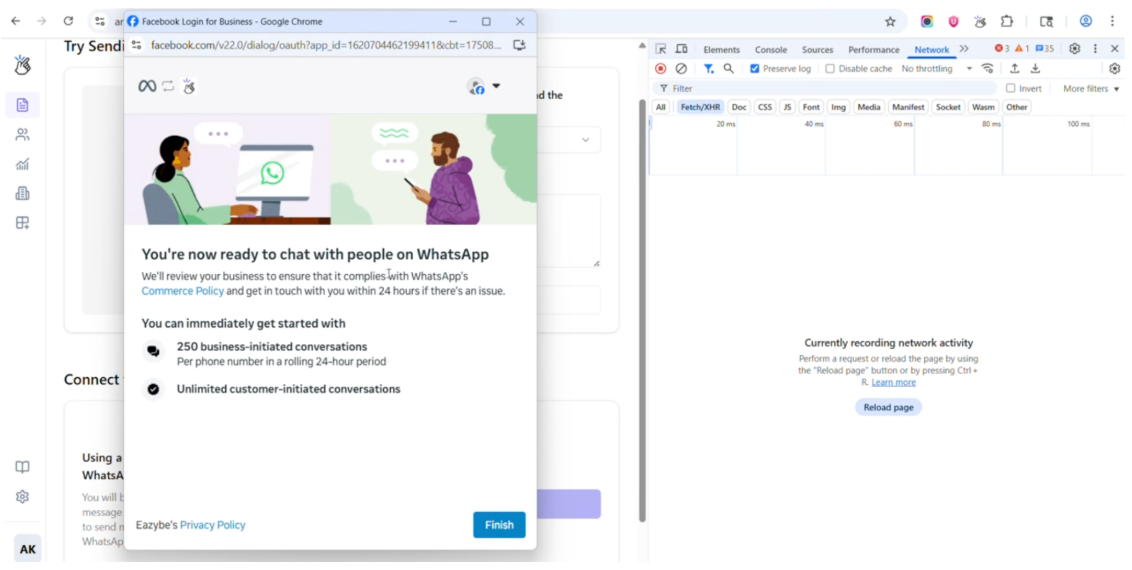Screen dimensions: 1132x570
Task: Switch to the Elements tab
Action: coord(721,50)
